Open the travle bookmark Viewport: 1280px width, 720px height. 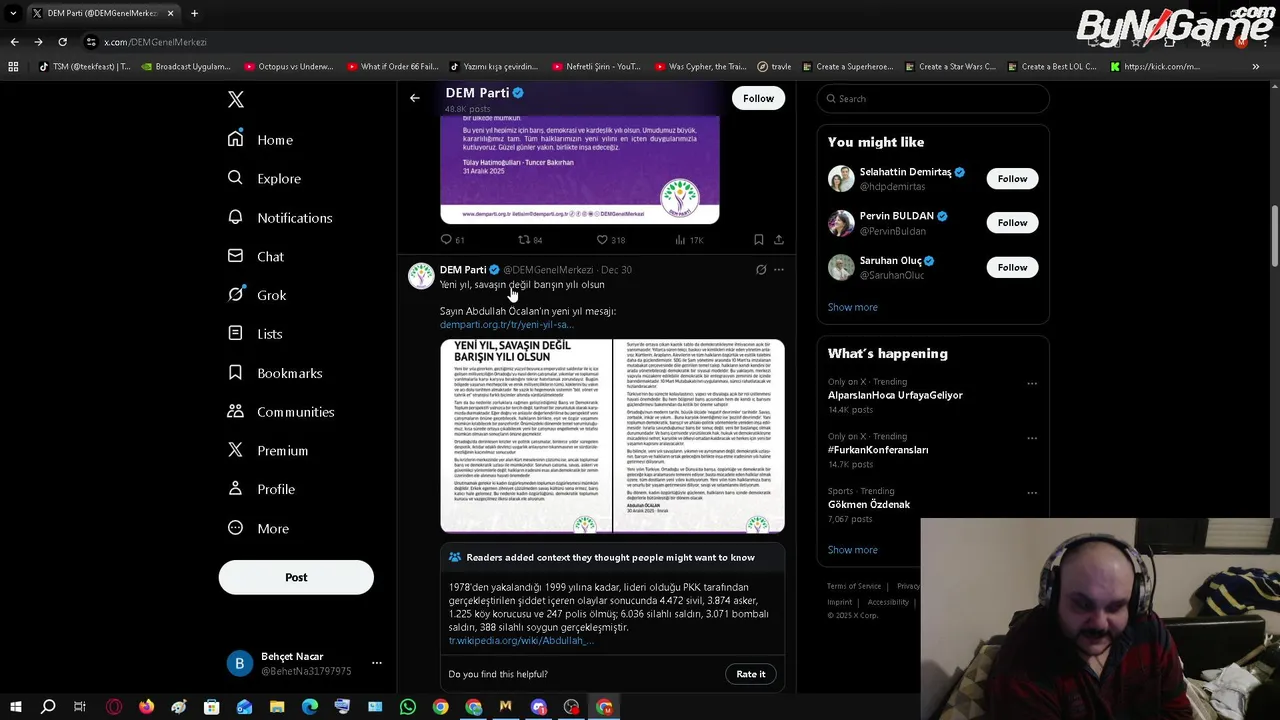(774, 67)
